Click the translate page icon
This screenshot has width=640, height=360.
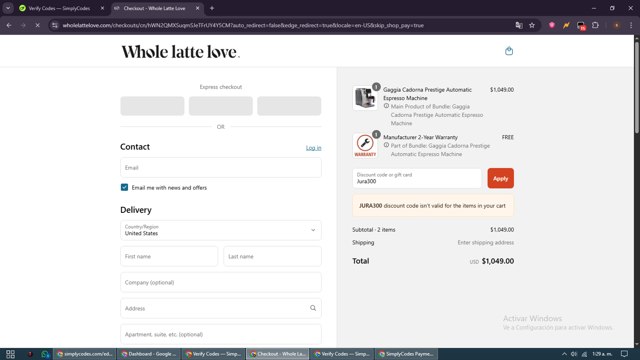[x=519, y=25]
